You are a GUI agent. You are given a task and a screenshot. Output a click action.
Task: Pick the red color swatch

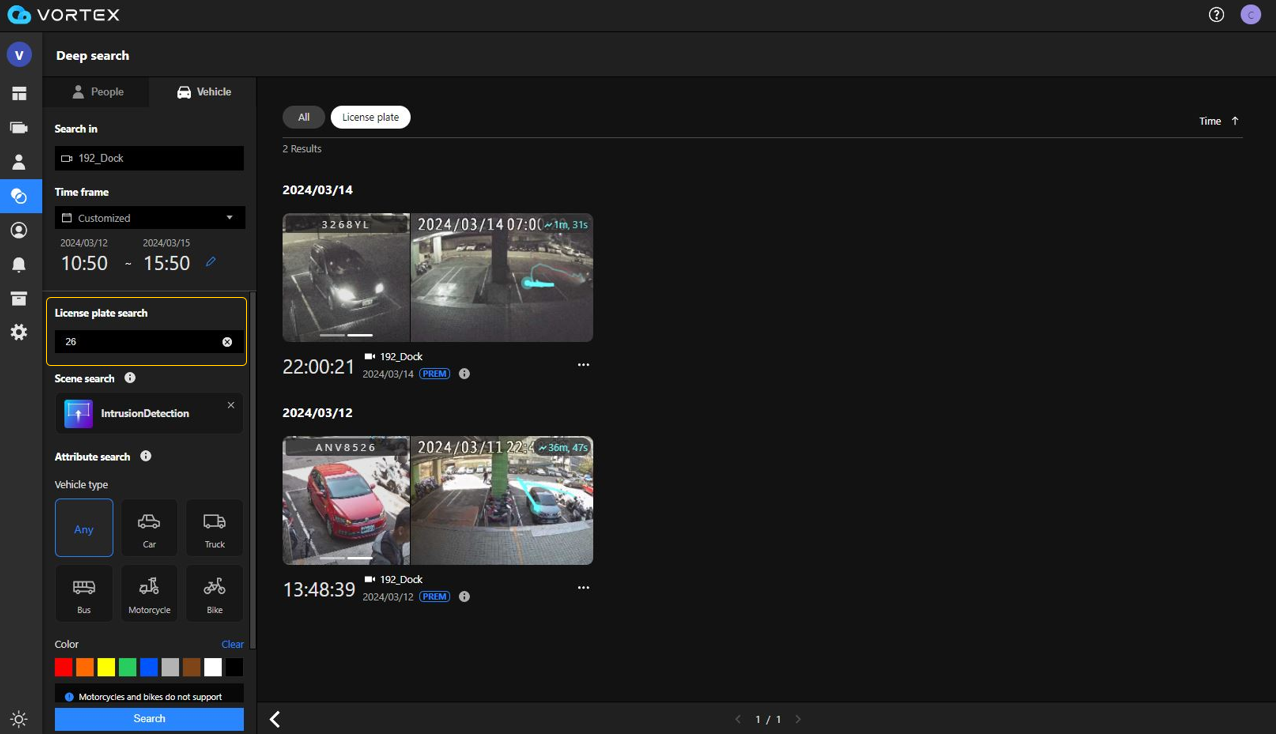[x=63, y=666]
